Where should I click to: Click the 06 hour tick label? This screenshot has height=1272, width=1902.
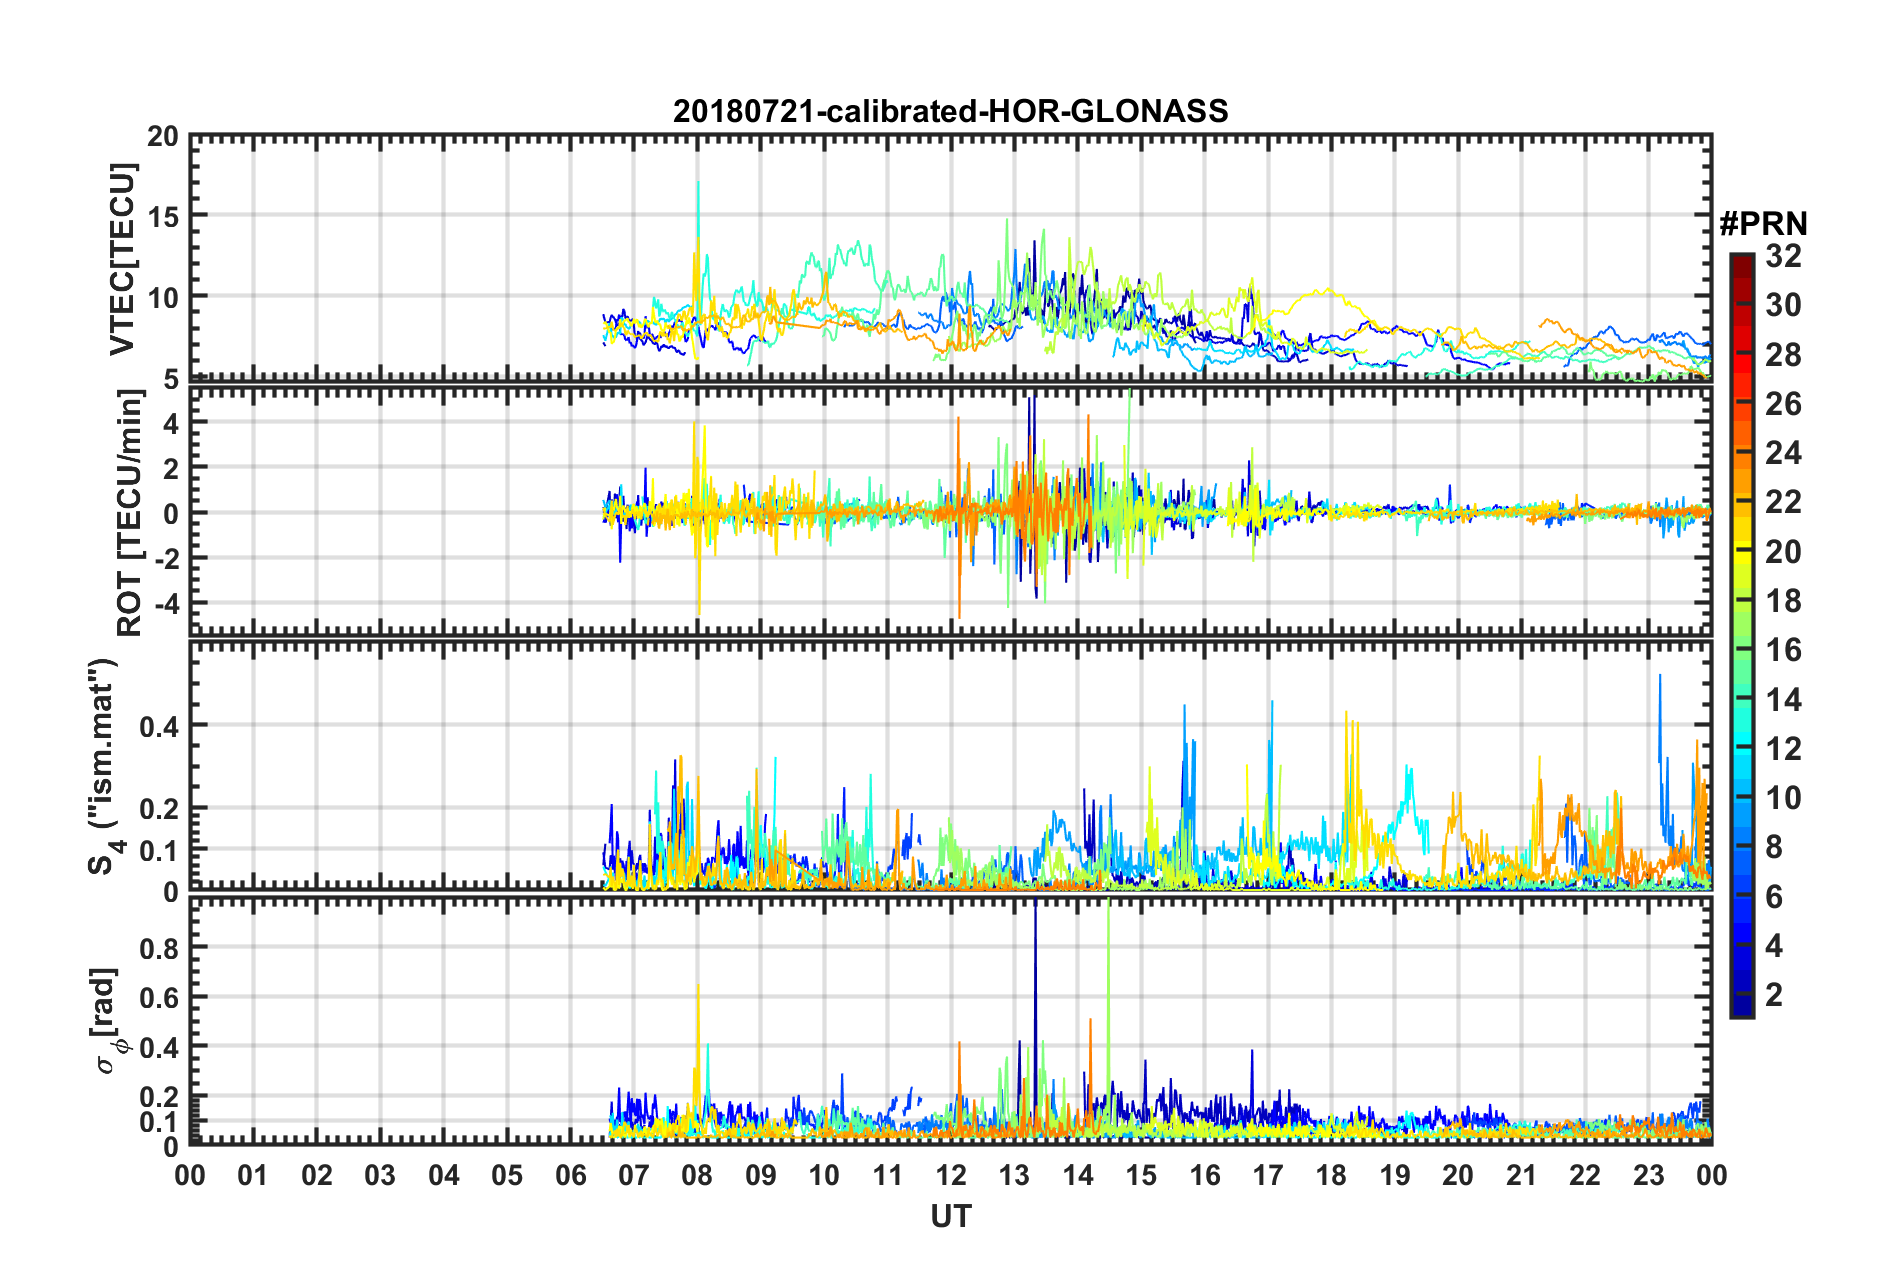570,1175
